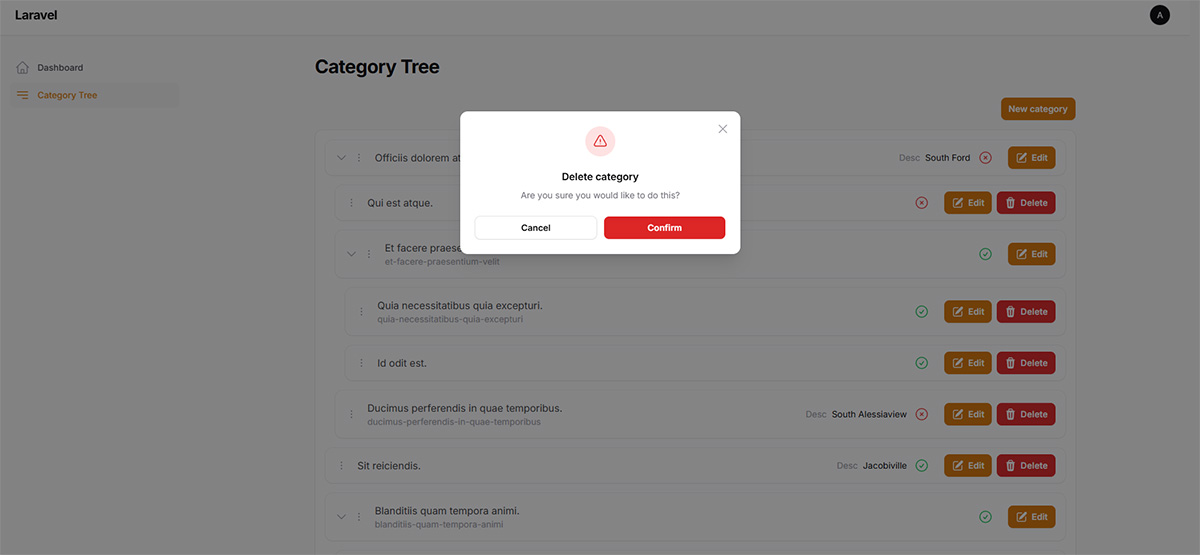Open the Dashboard page from sidebar
1200x555 pixels.
pos(60,68)
